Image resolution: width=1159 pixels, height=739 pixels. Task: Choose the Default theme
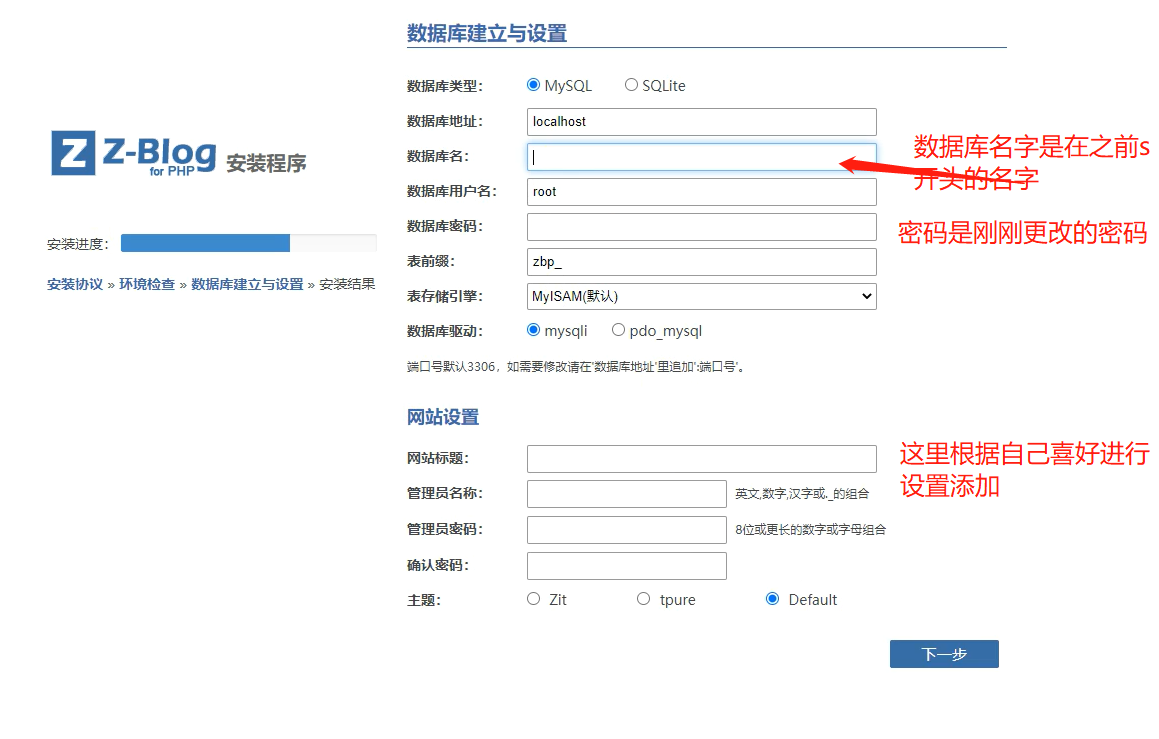[x=772, y=598]
